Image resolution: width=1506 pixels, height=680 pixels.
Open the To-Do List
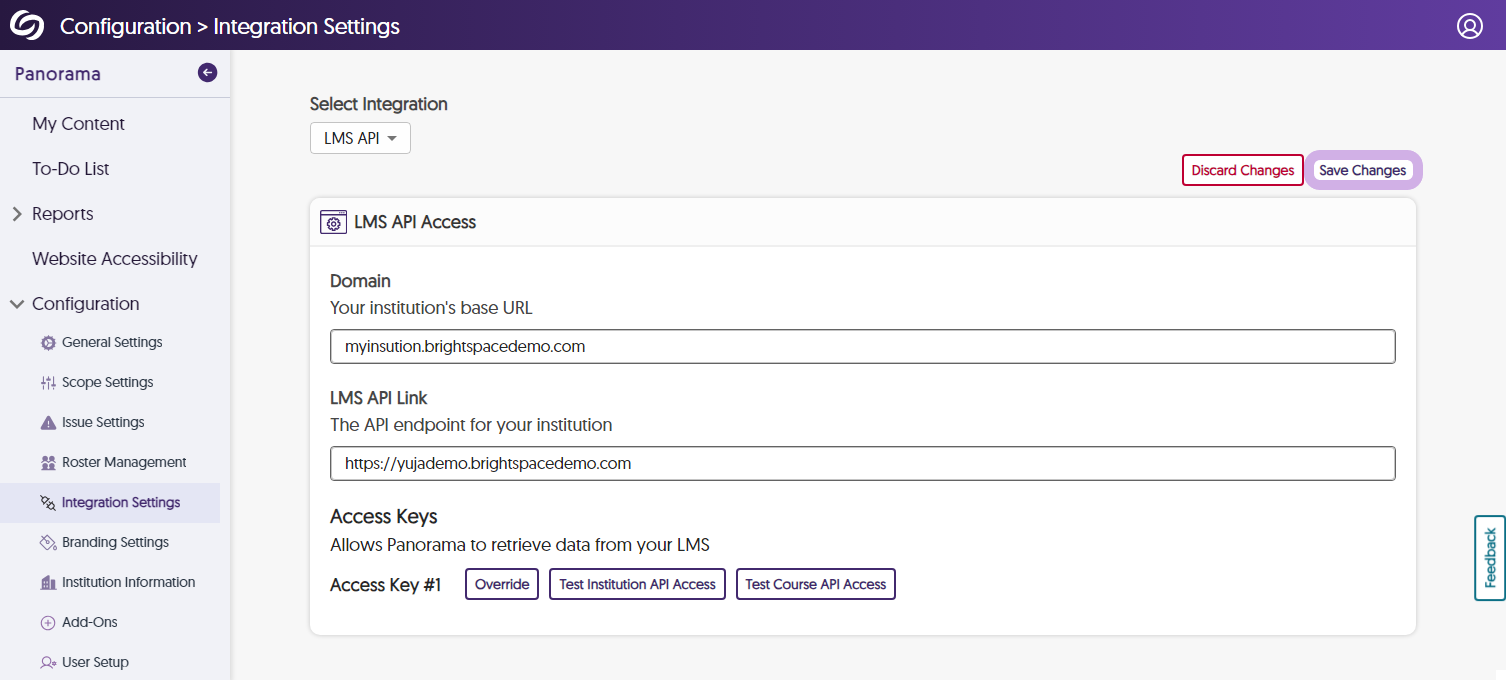click(70, 169)
